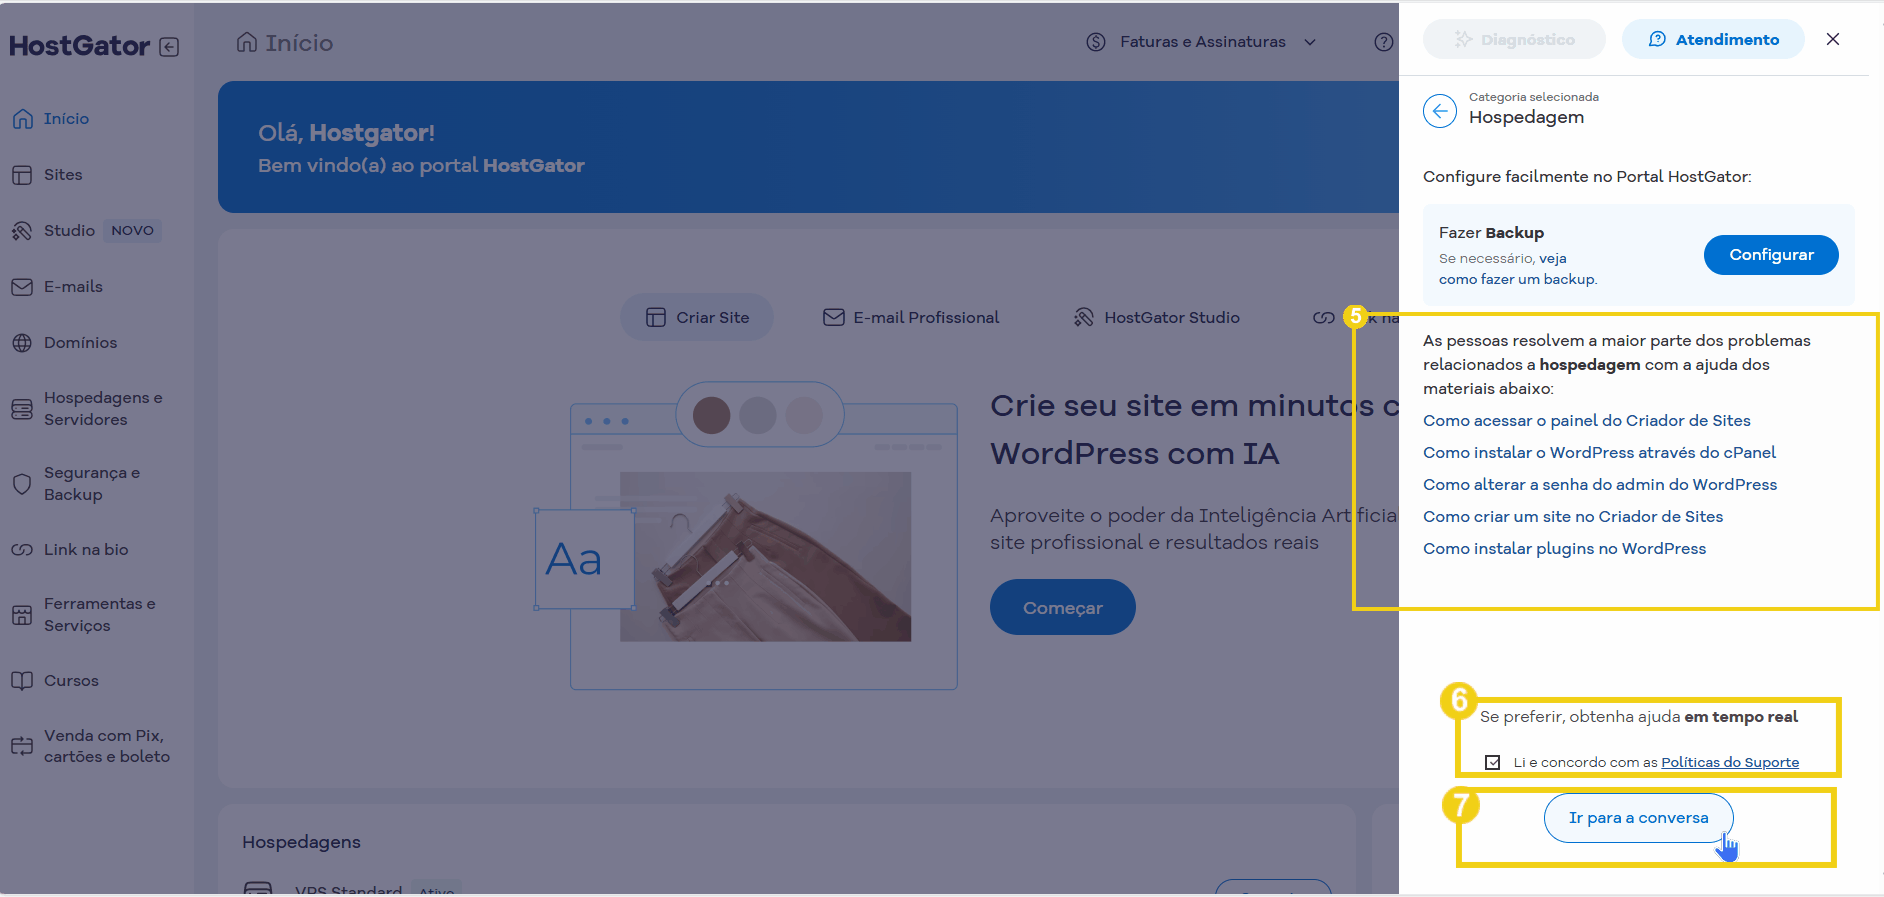Open Studio in the sidebar

tap(54, 231)
